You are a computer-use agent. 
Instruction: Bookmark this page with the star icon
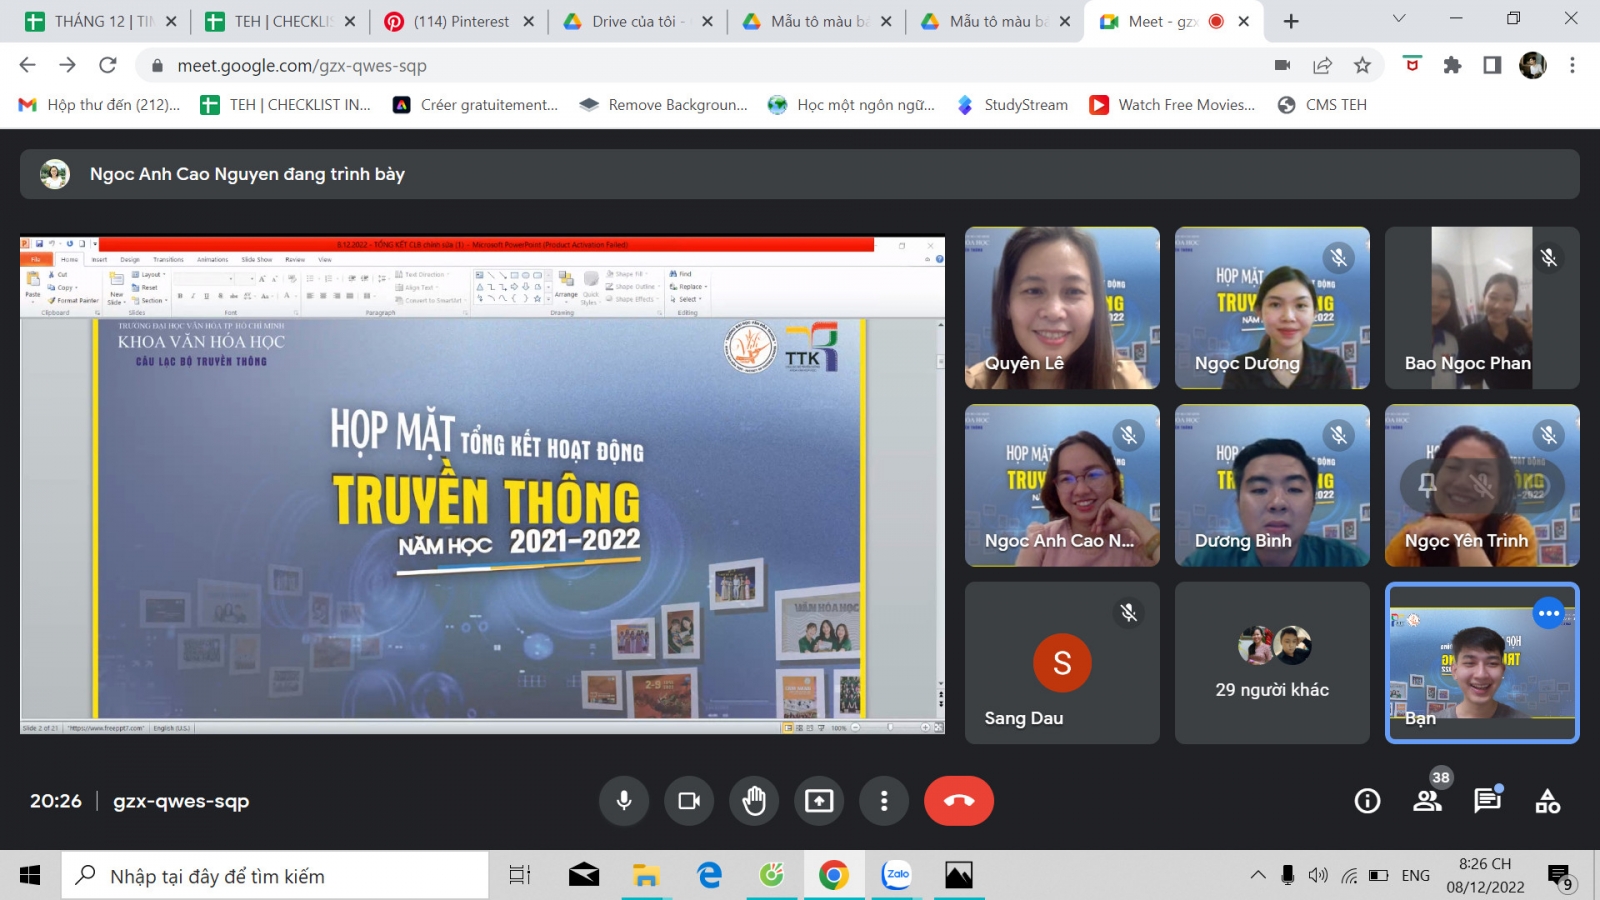tap(1362, 65)
